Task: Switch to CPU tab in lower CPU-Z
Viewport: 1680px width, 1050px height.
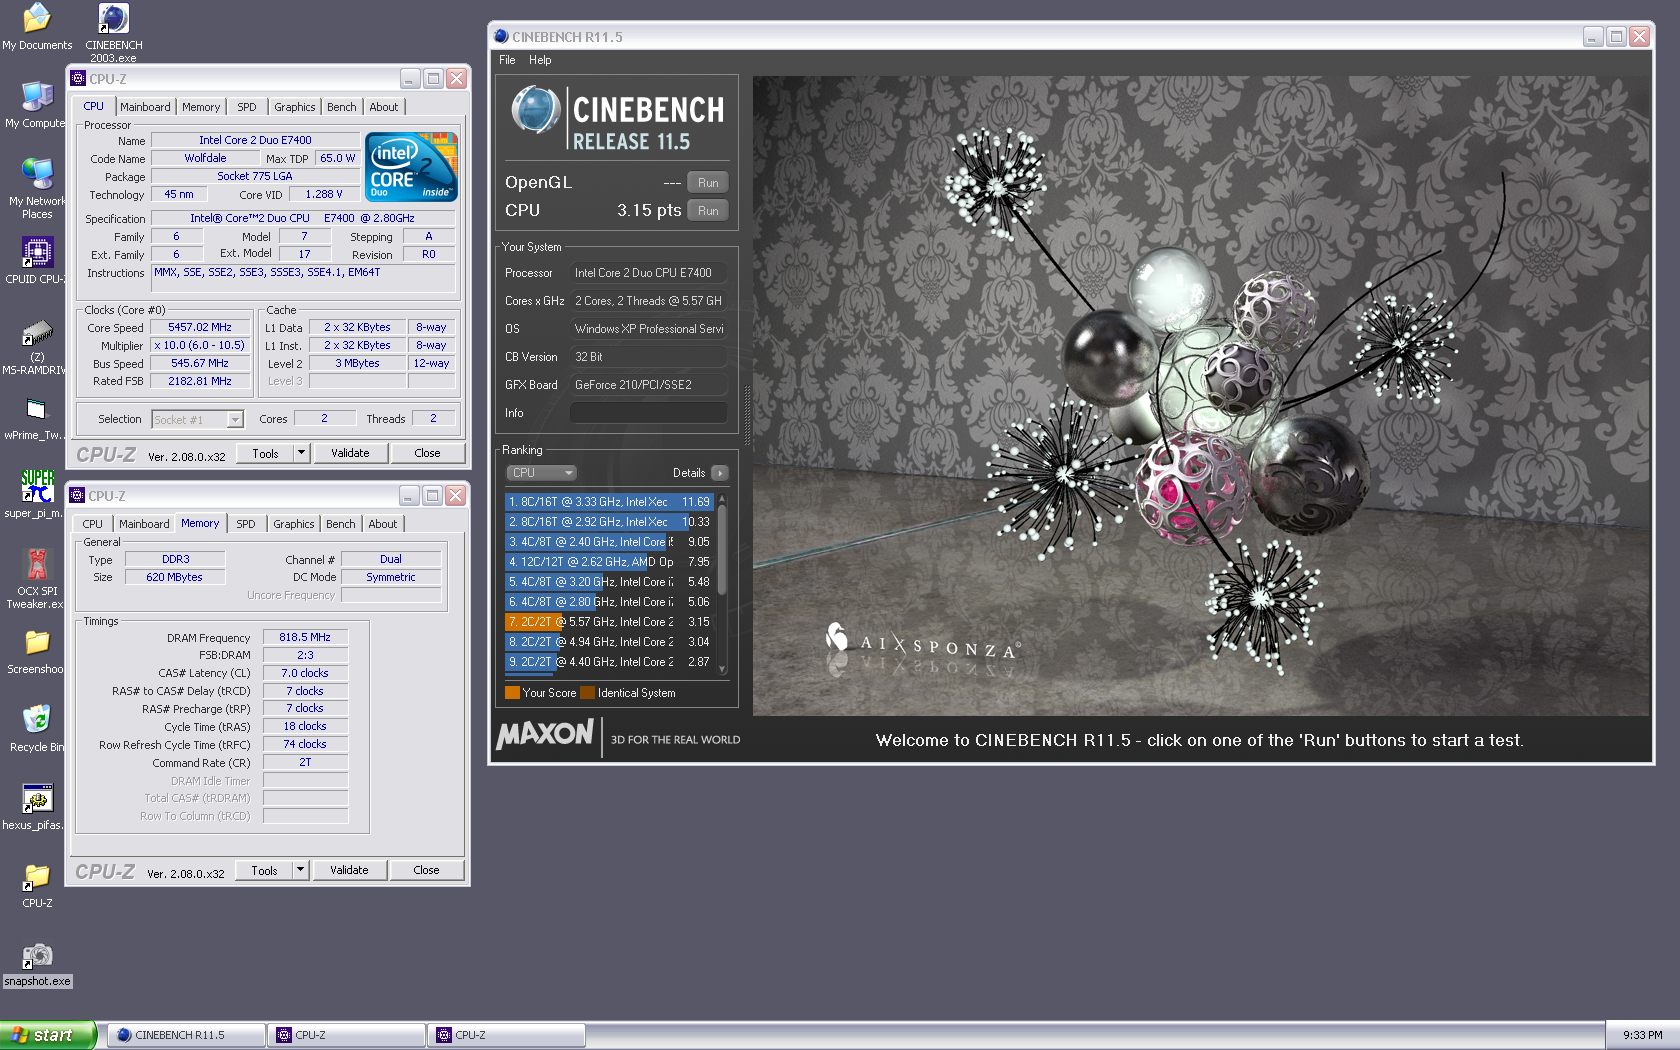Action: [93, 524]
